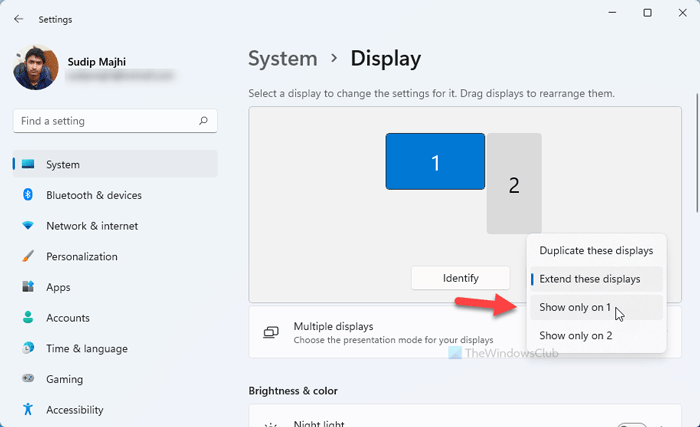Click the Bluetooth & devices icon
Screen dimensions: 700x427
coord(28,195)
